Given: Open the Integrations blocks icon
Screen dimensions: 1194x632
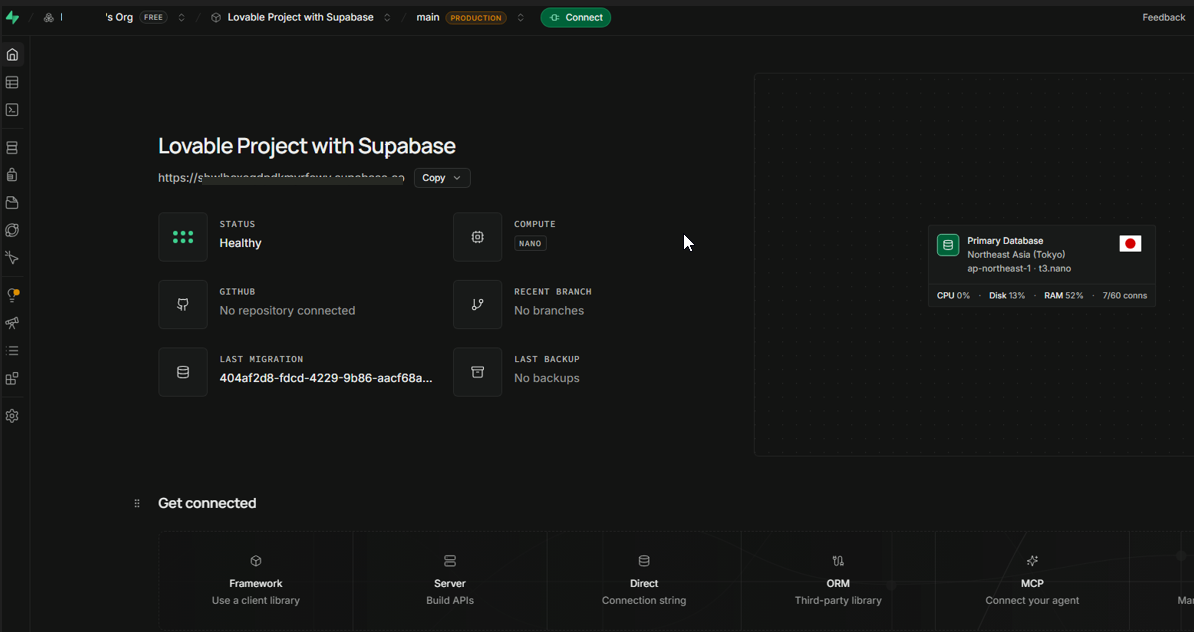Looking at the screenshot, I should click(x=12, y=378).
